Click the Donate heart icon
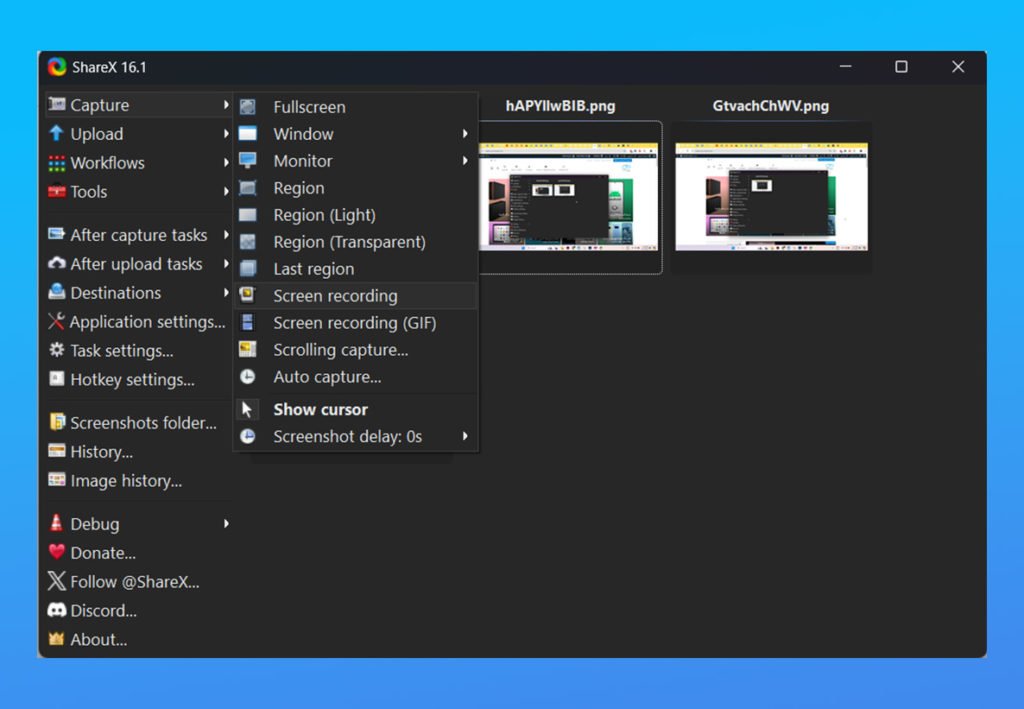The image size is (1024, 709). 57,552
